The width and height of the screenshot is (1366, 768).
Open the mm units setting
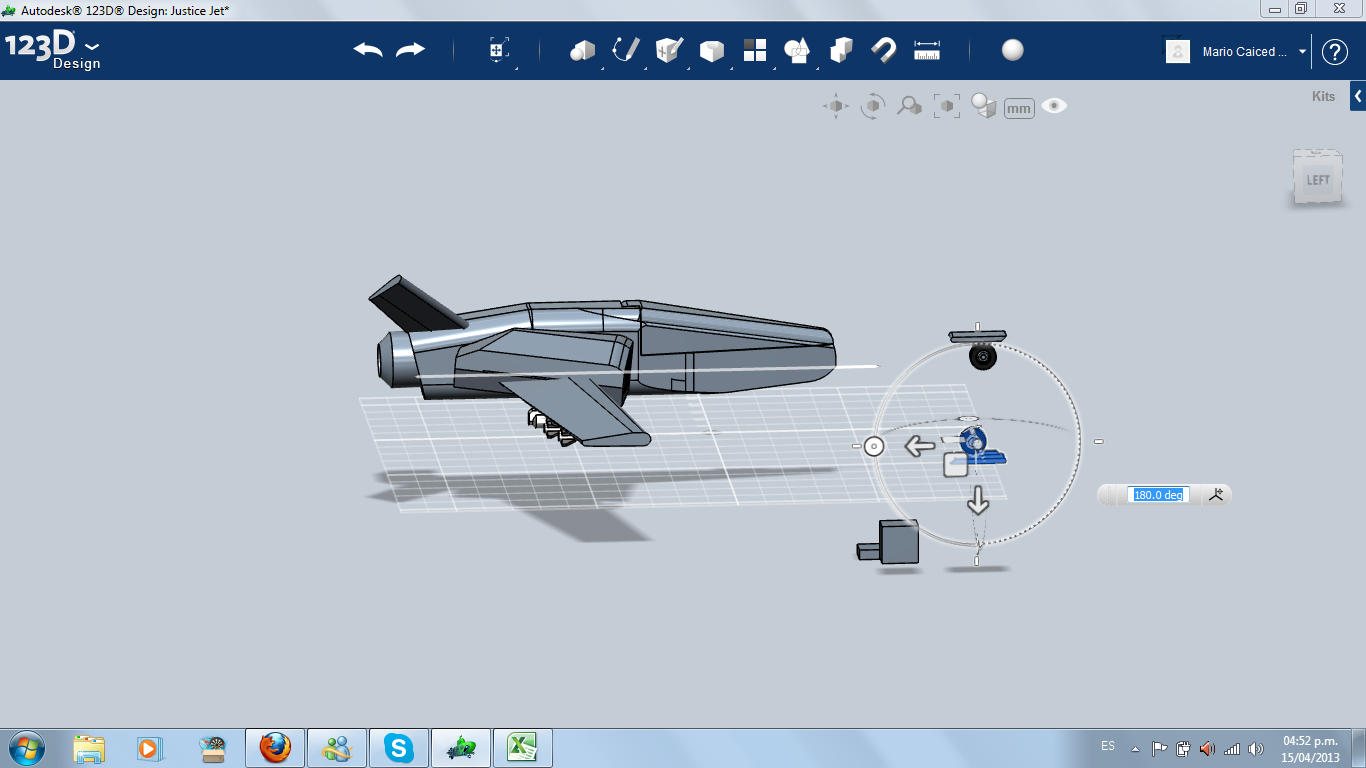(x=1019, y=108)
